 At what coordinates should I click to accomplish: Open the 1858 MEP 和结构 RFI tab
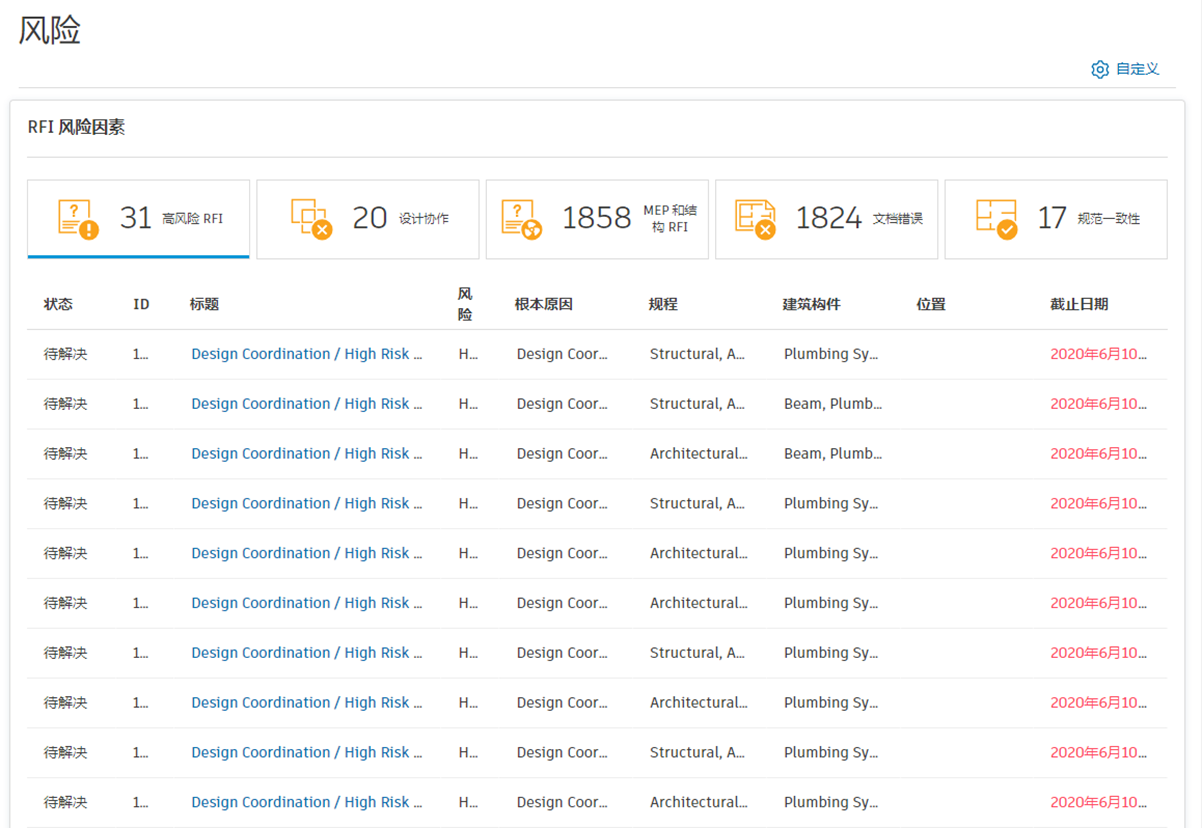pyautogui.click(x=597, y=219)
